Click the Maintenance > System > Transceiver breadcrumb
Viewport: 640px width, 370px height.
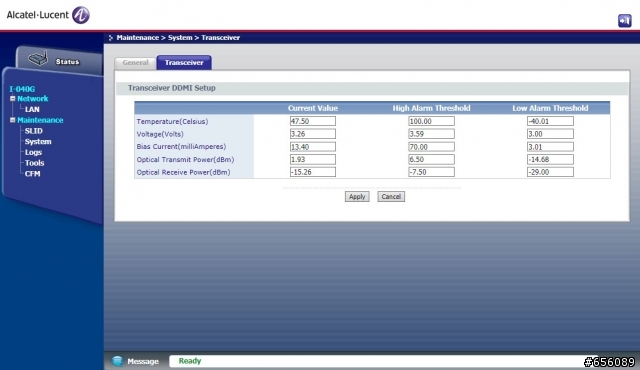coord(178,38)
